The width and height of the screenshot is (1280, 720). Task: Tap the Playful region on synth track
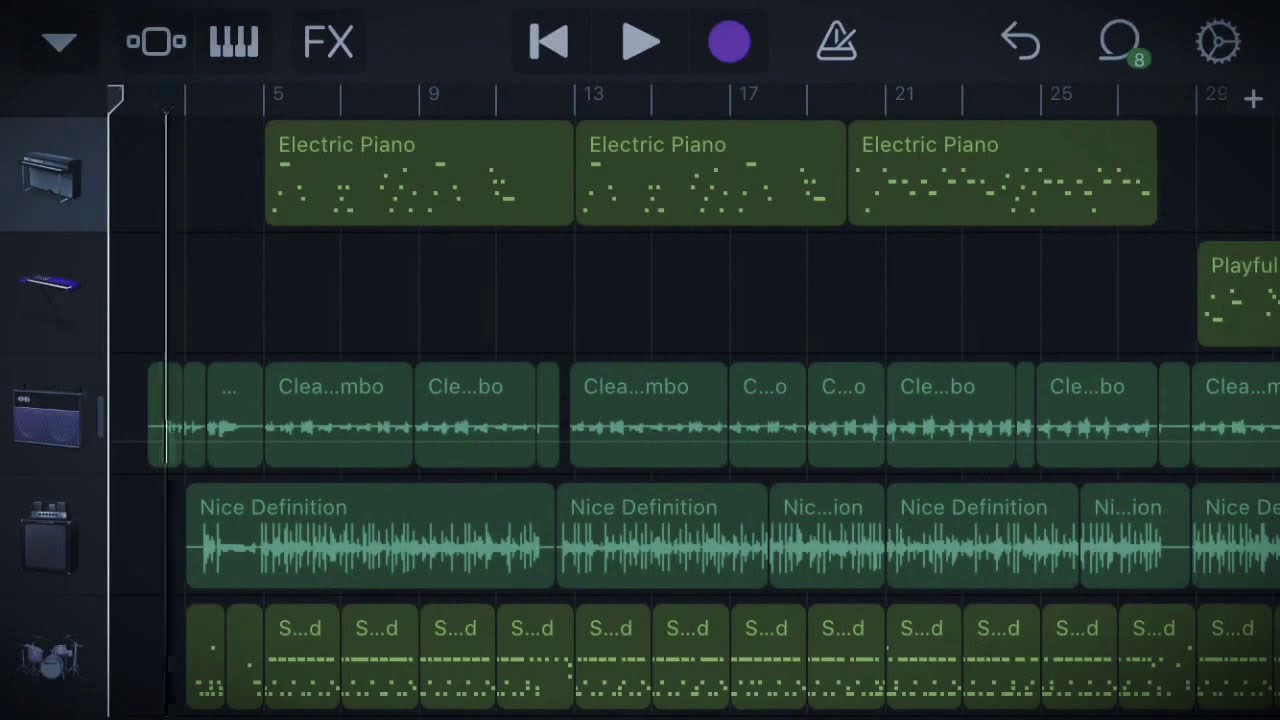1239,293
